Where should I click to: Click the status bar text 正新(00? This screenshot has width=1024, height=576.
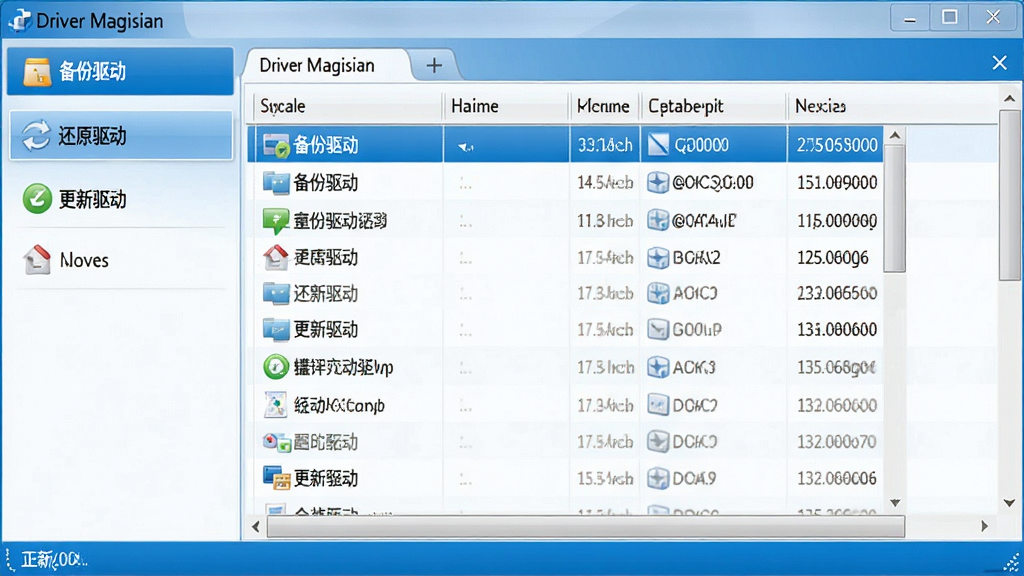(52, 560)
